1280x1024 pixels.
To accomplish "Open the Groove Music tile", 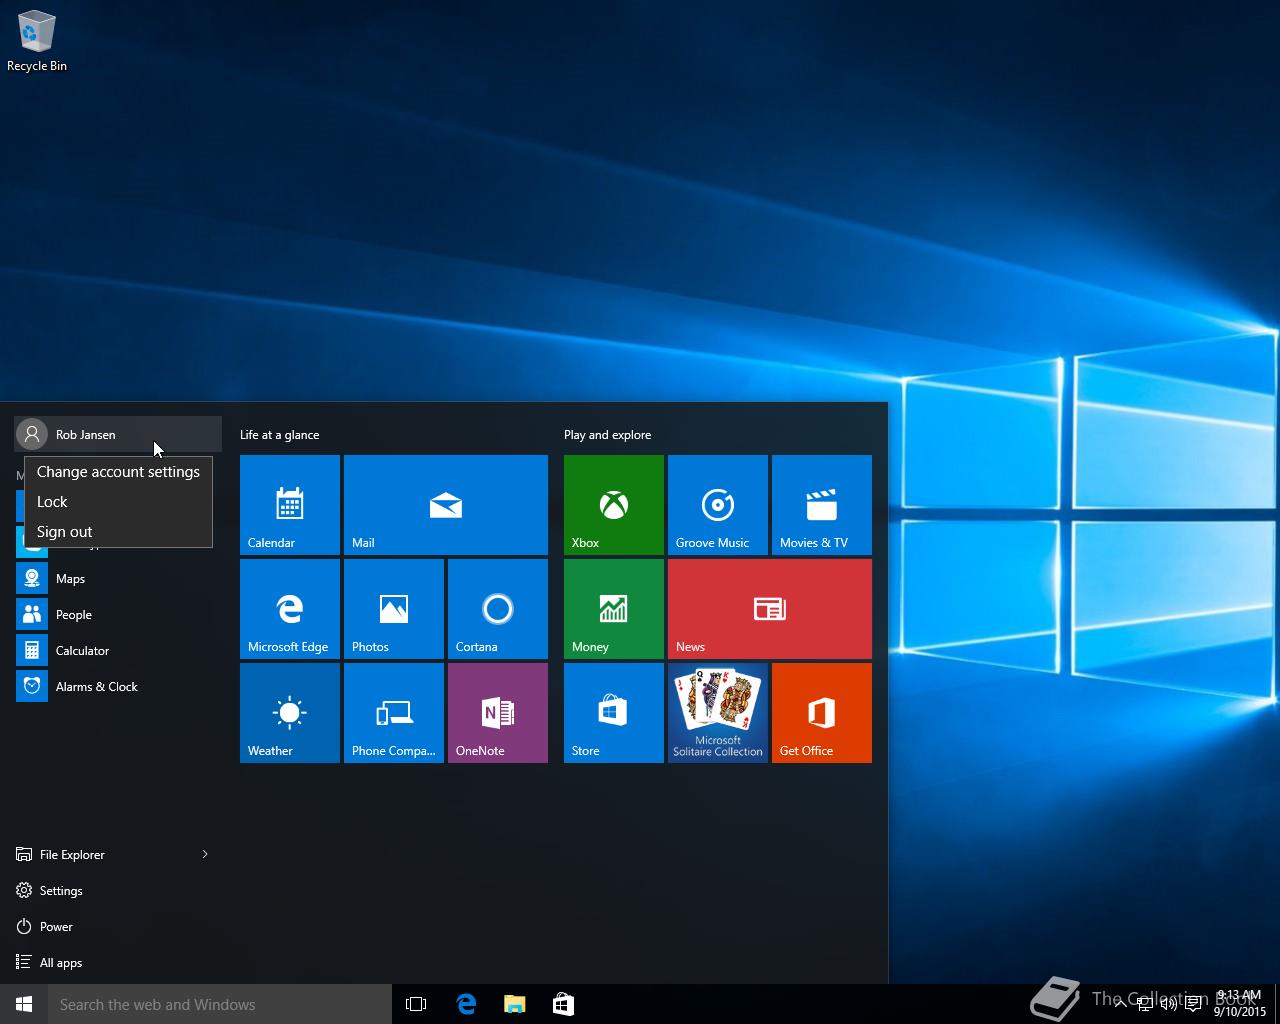I will (x=718, y=505).
